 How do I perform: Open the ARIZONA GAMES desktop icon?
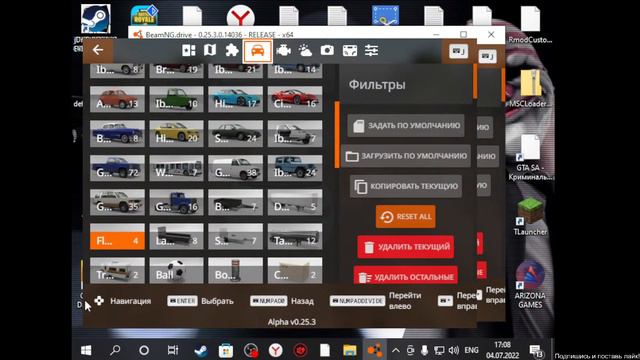pyautogui.click(x=530, y=285)
